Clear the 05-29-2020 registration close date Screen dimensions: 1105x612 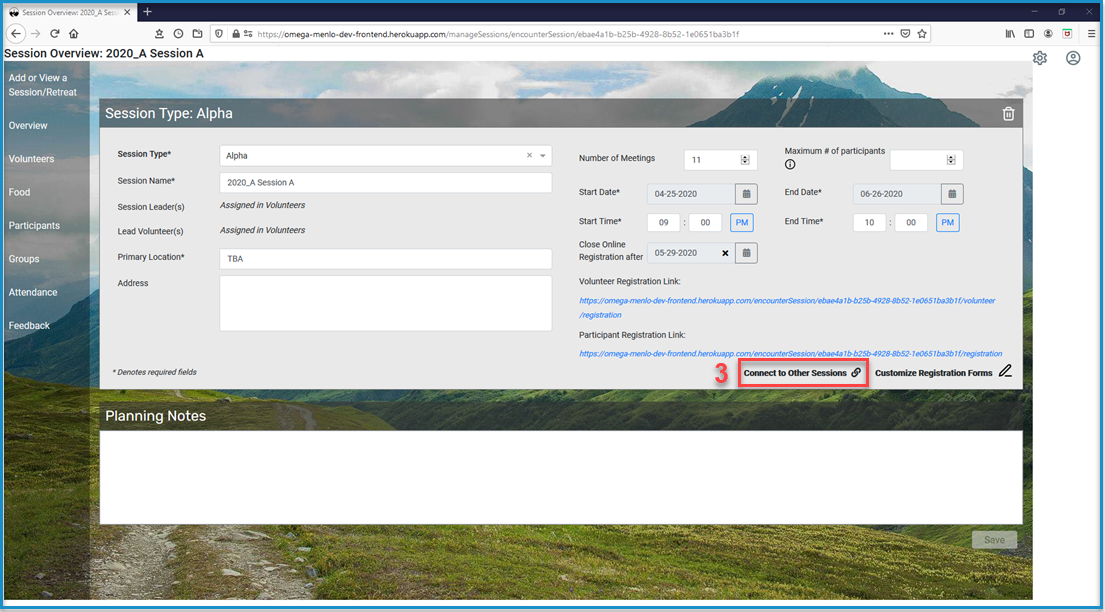pyautogui.click(x=725, y=253)
